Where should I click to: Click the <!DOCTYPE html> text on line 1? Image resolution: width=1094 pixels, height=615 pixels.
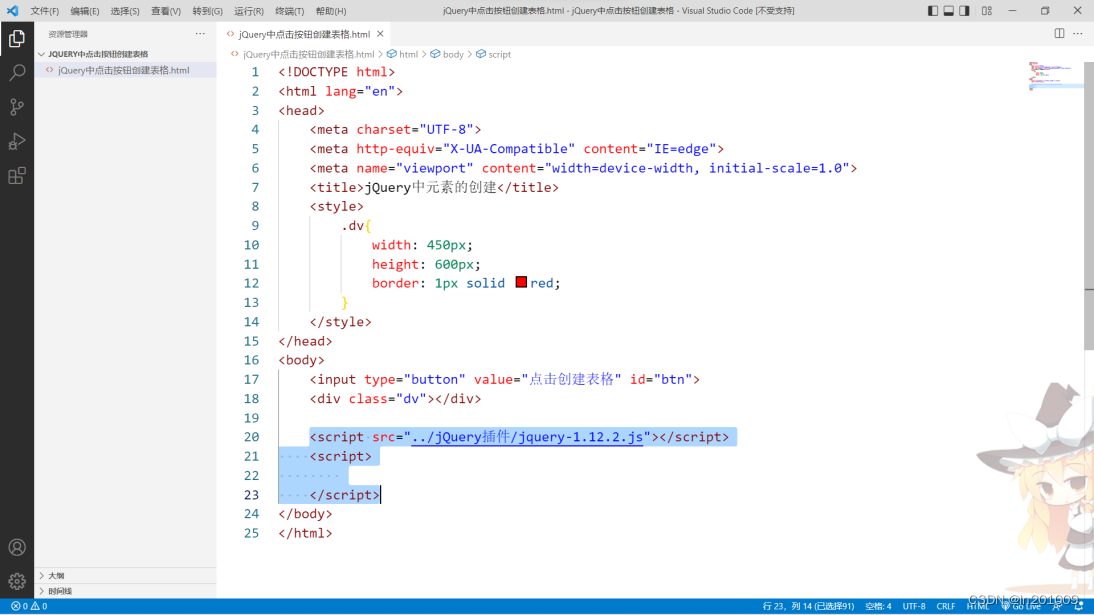[337, 72]
